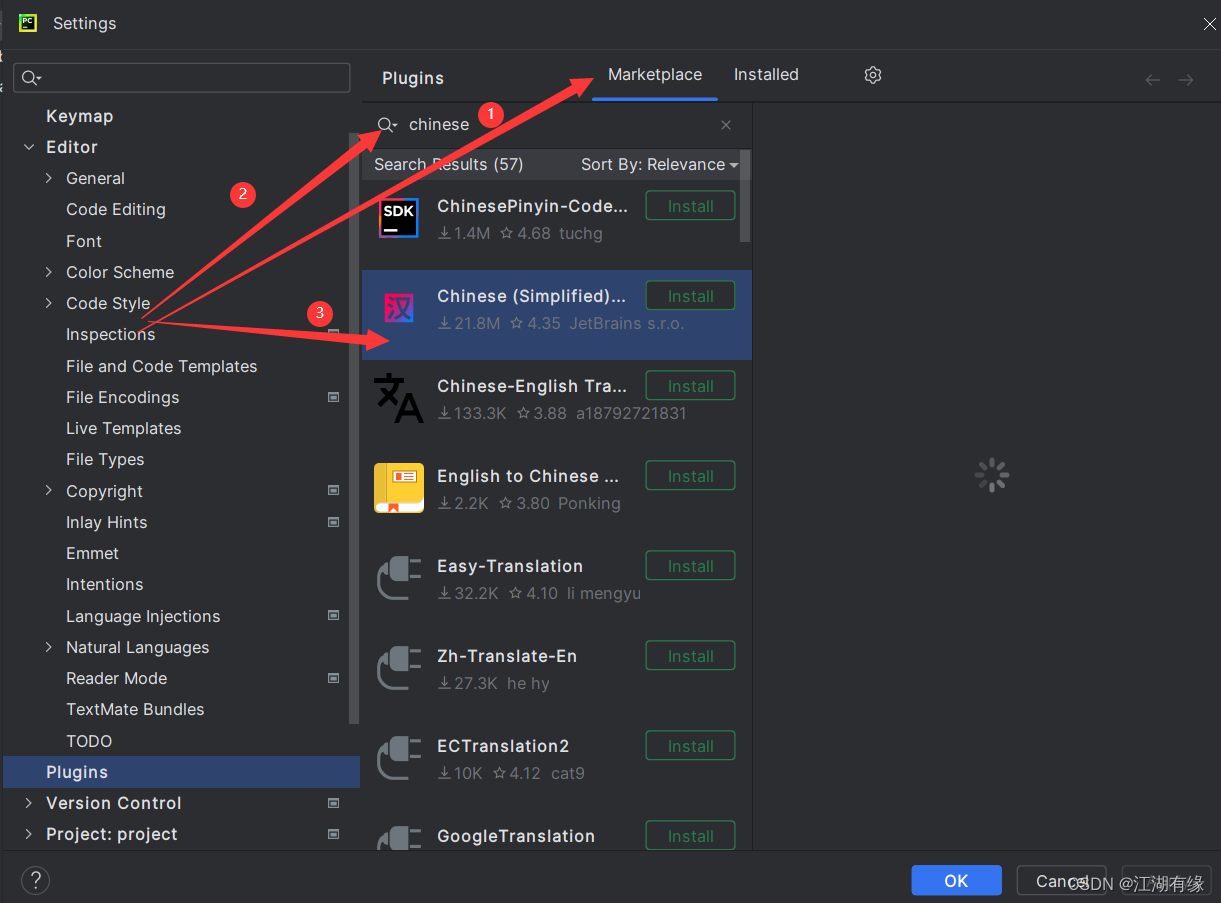Click the search magnifier in plugin search
The width and height of the screenshot is (1221, 903).
point(386,124)
